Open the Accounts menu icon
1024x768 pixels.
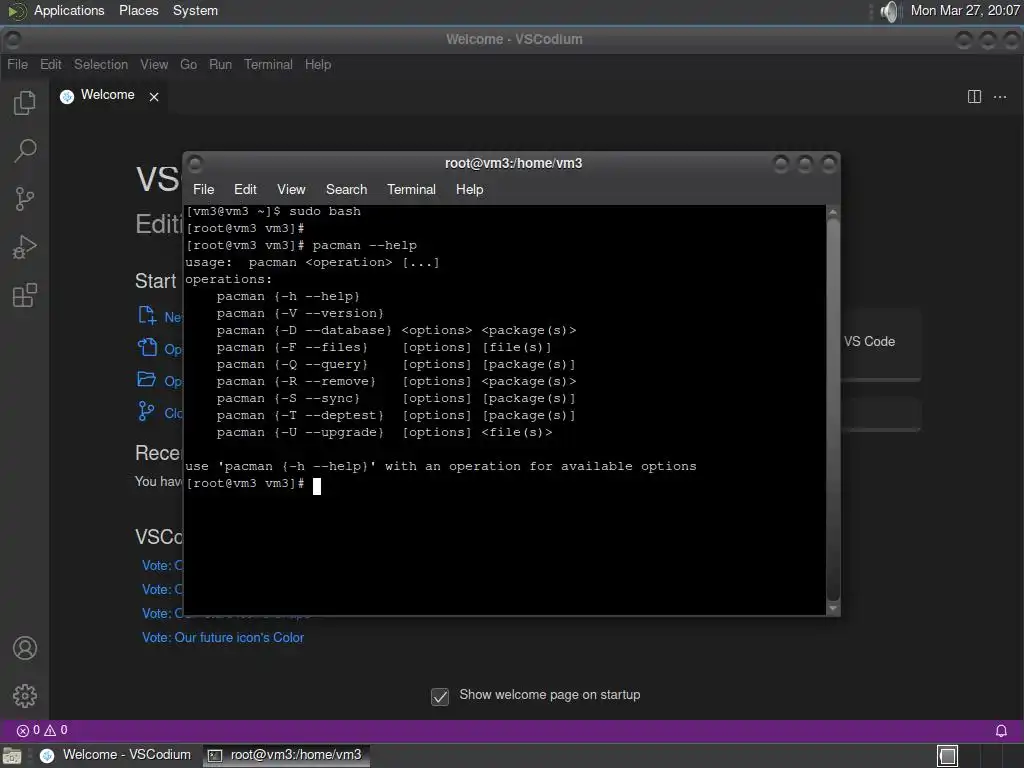click(25, 648)
